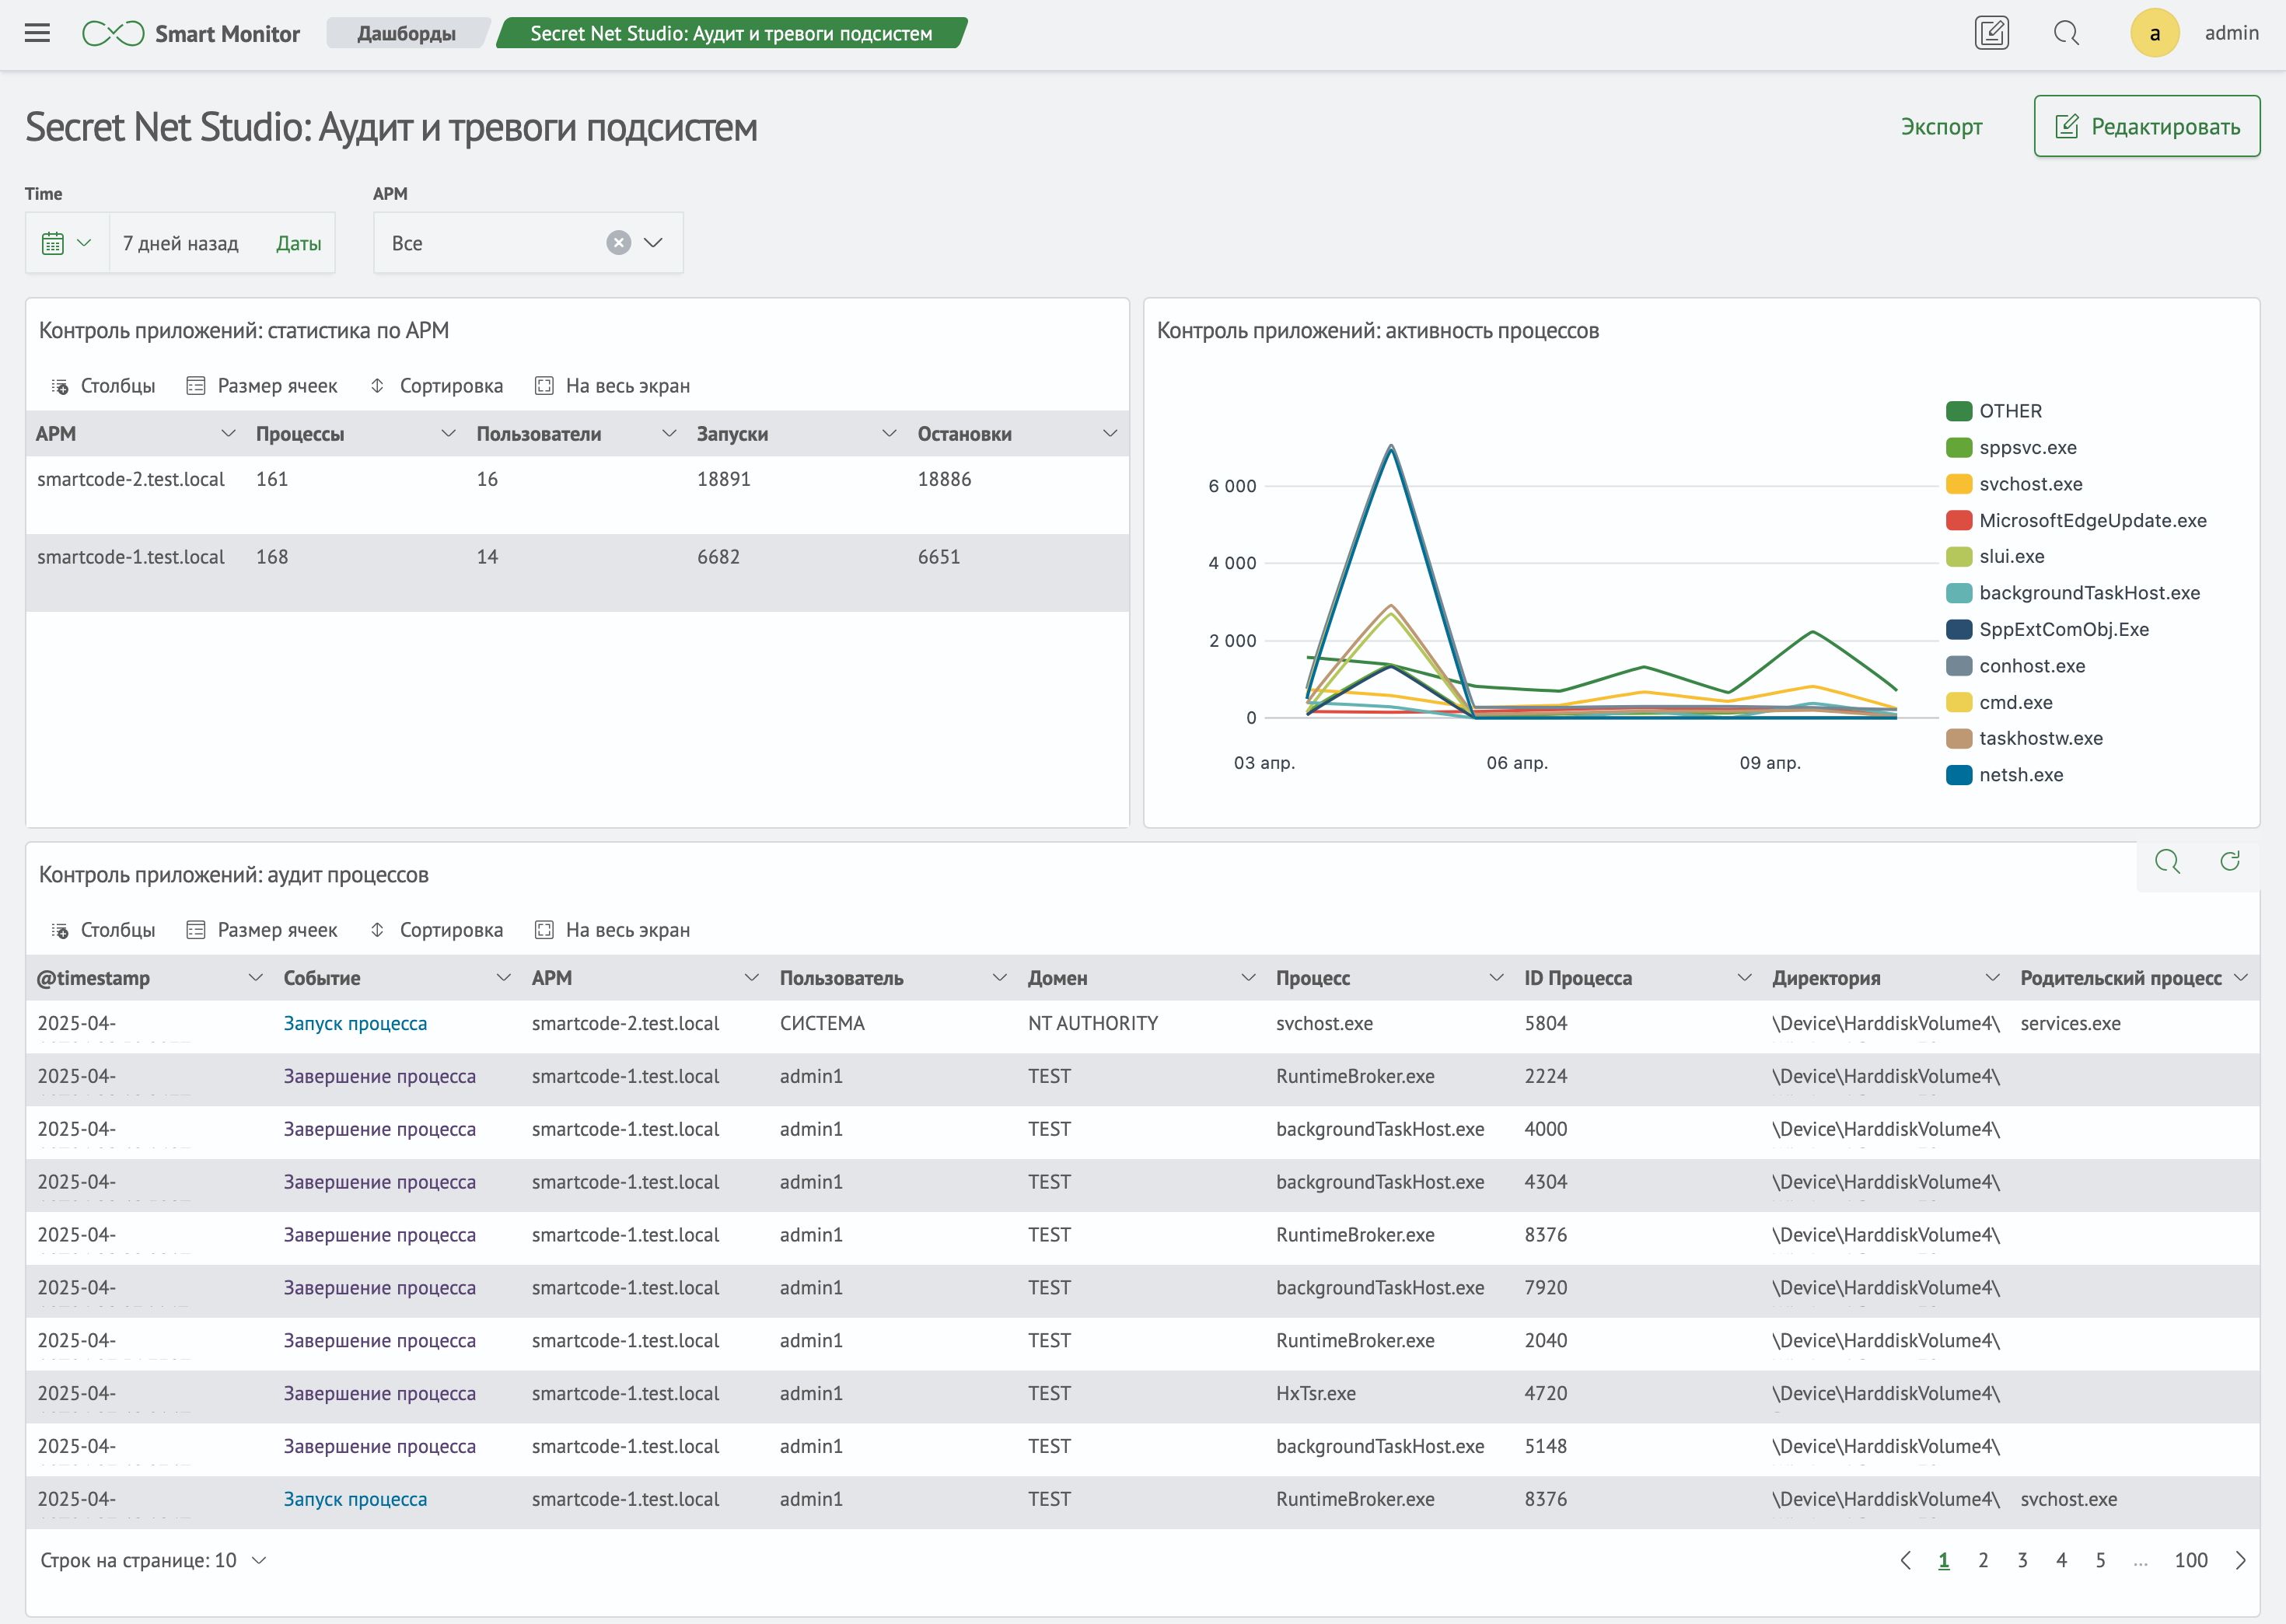2286x1624 pixels.
Task: Toggle OTHER series in chart legend
Action: point(2010,411)
